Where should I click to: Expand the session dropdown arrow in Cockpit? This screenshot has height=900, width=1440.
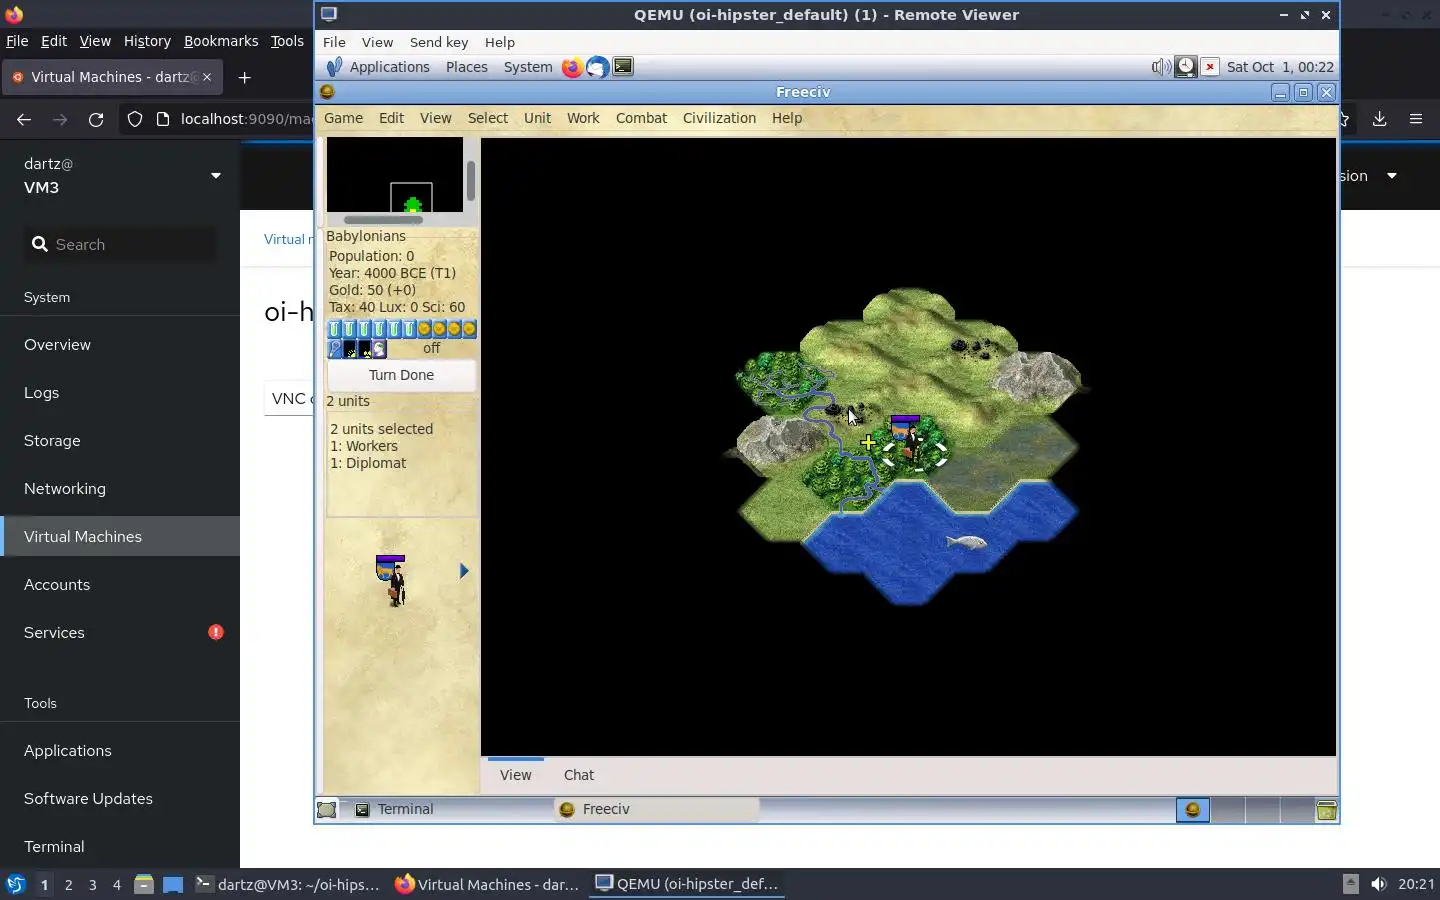coord(1391,176)
